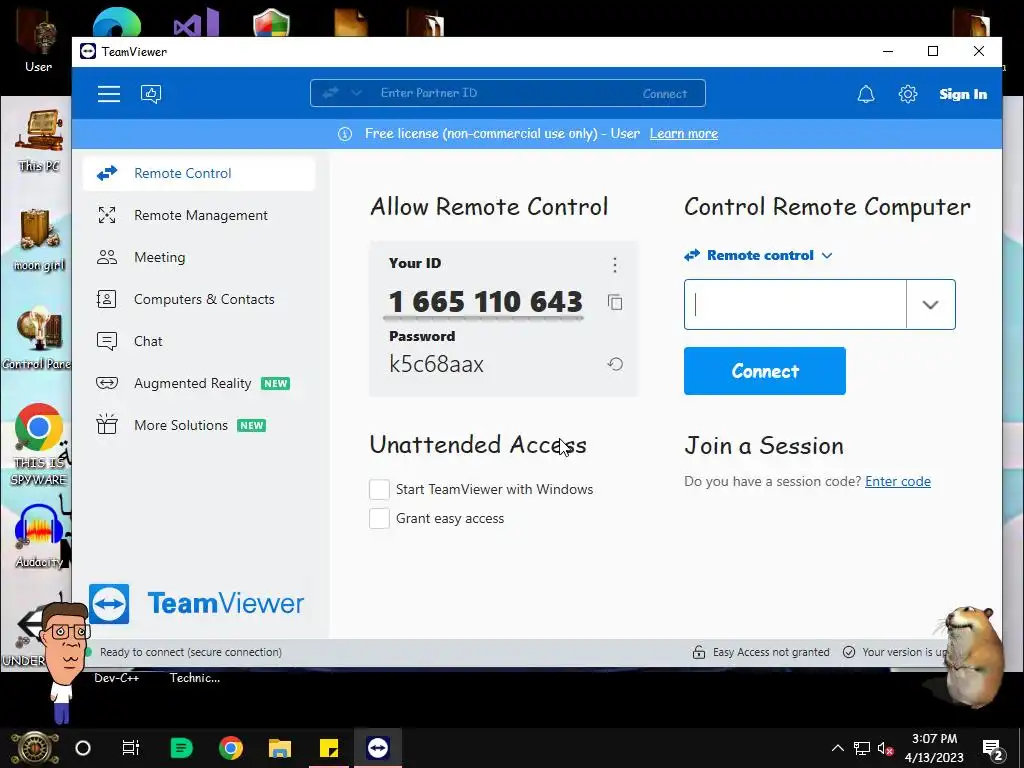Click the password text k5c68aax
Viewport: 1024px width, 768px height.
(436, 364)
